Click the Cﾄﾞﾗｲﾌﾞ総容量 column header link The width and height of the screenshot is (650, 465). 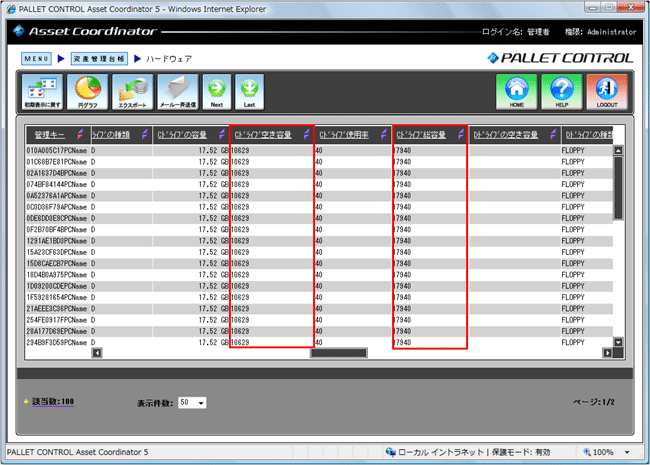[421, 135]
